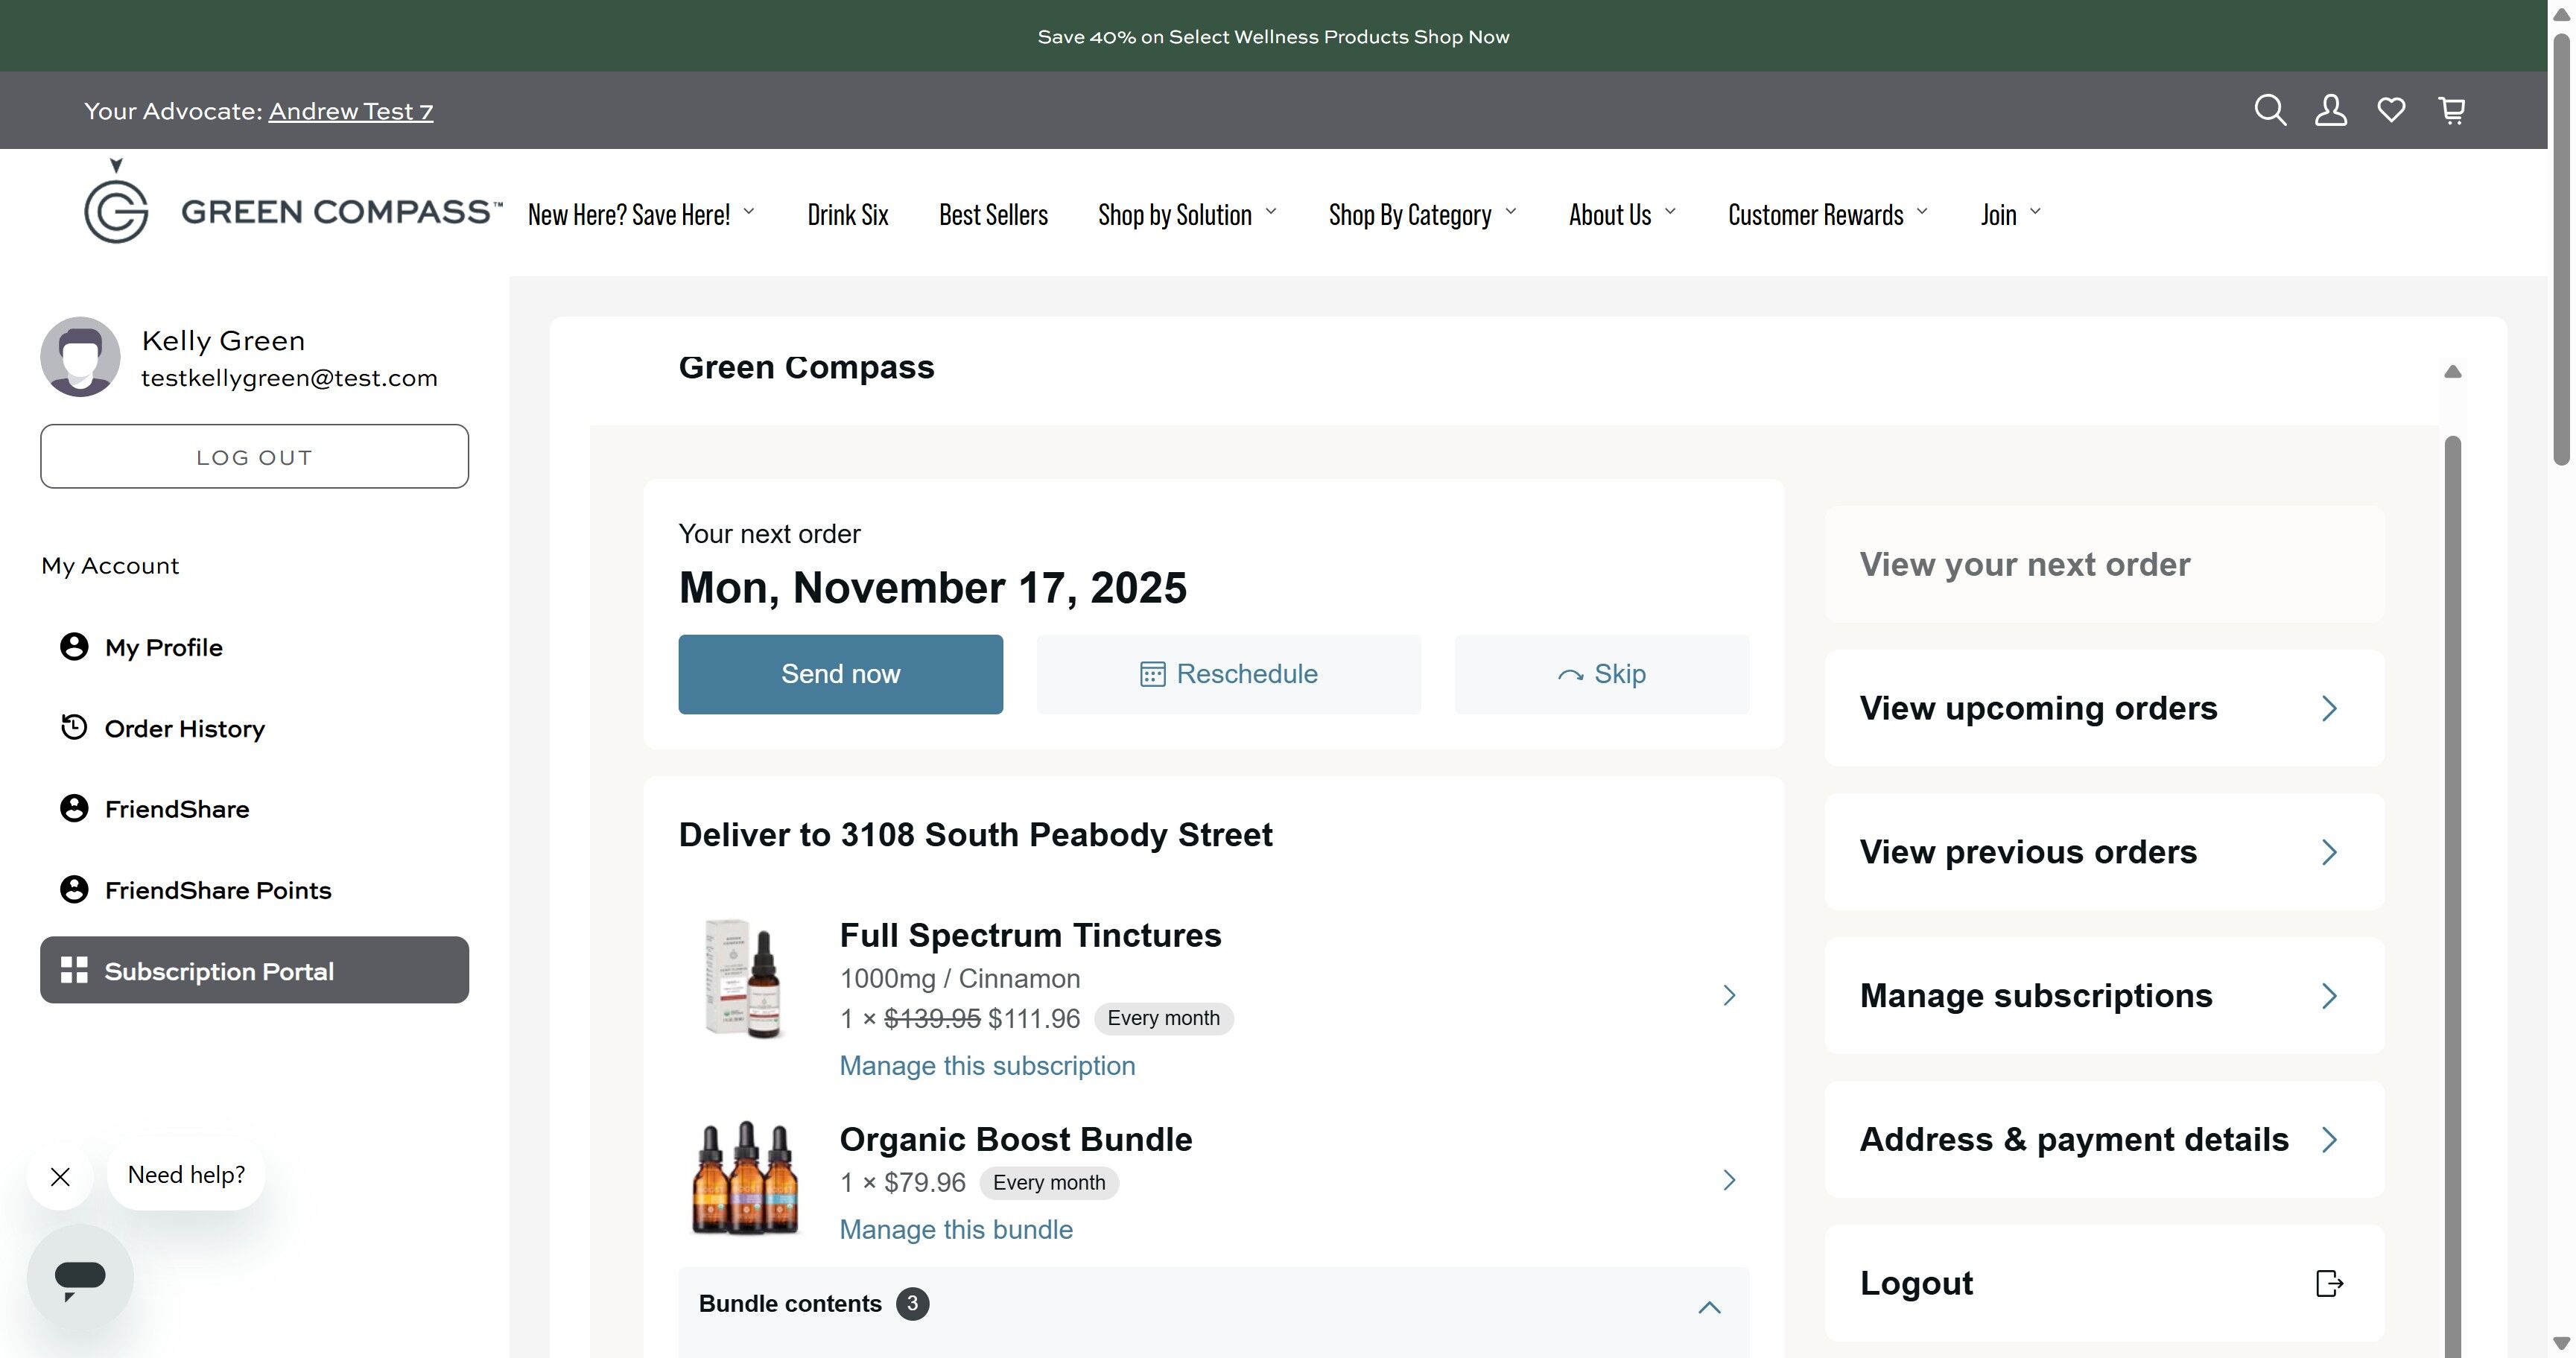Click the Send now button

pyautogui.click(x=840, y=674)
